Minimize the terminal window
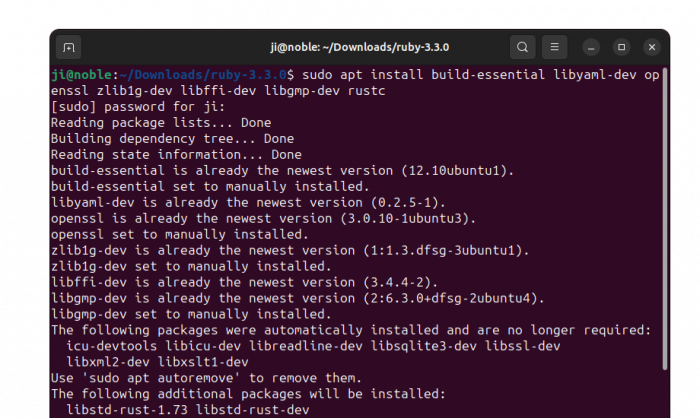 click(592, 47)
